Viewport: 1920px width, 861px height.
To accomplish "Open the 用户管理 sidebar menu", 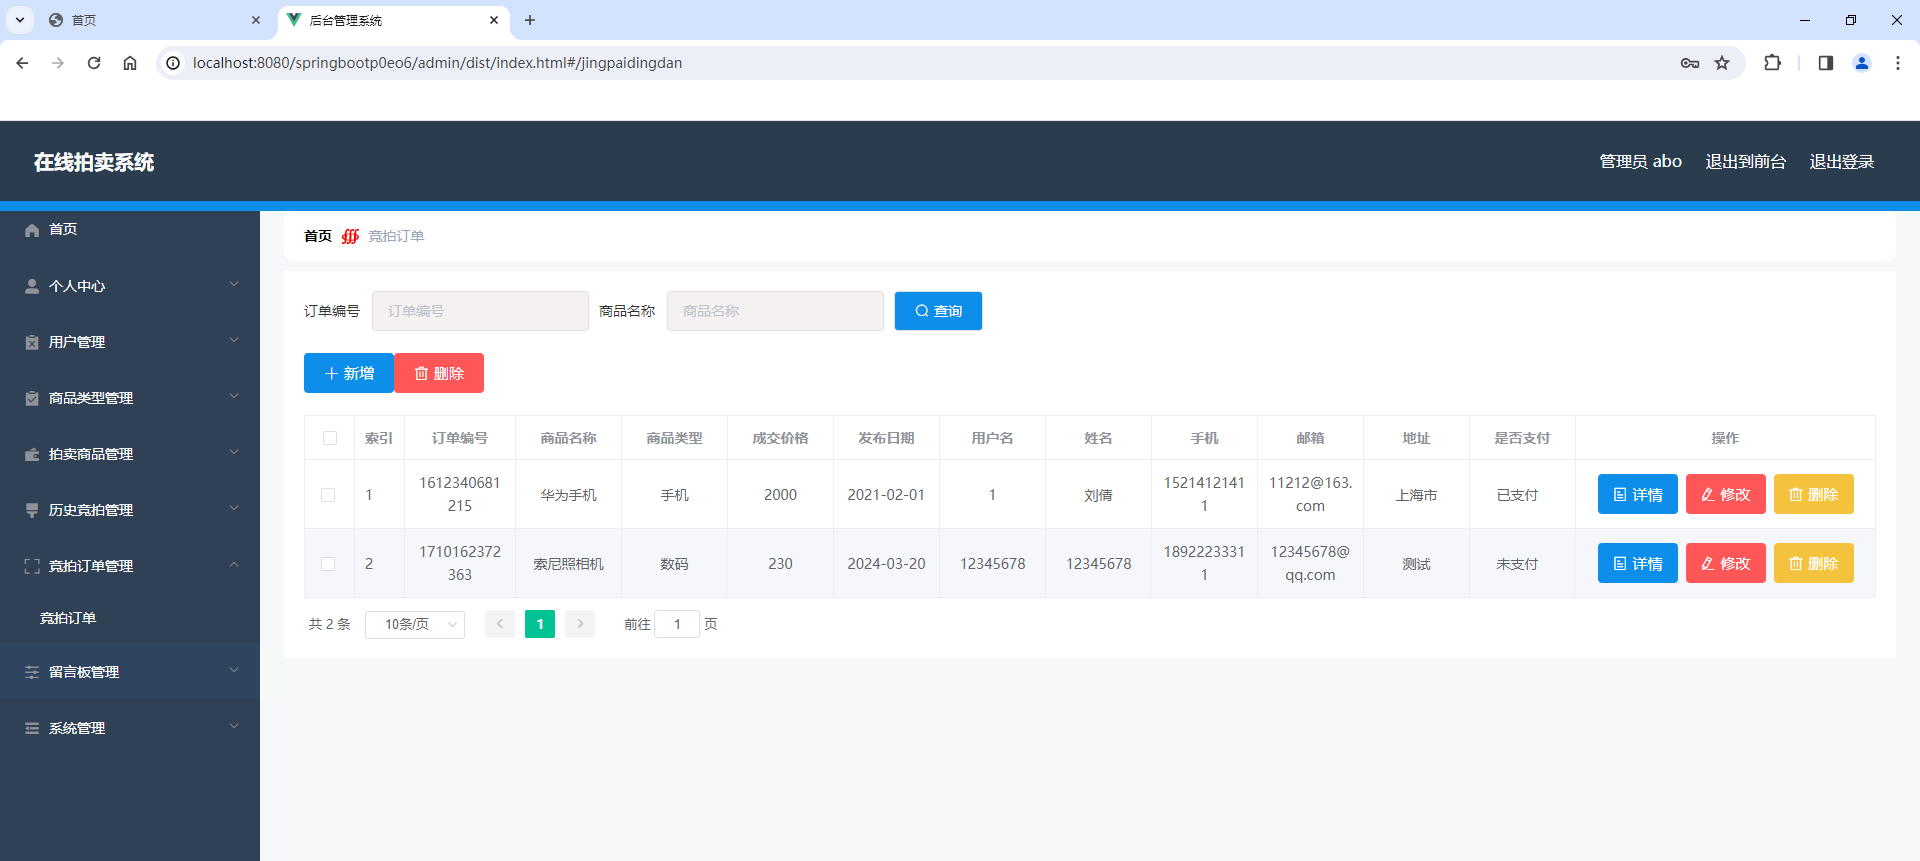I will coord(130,342).
